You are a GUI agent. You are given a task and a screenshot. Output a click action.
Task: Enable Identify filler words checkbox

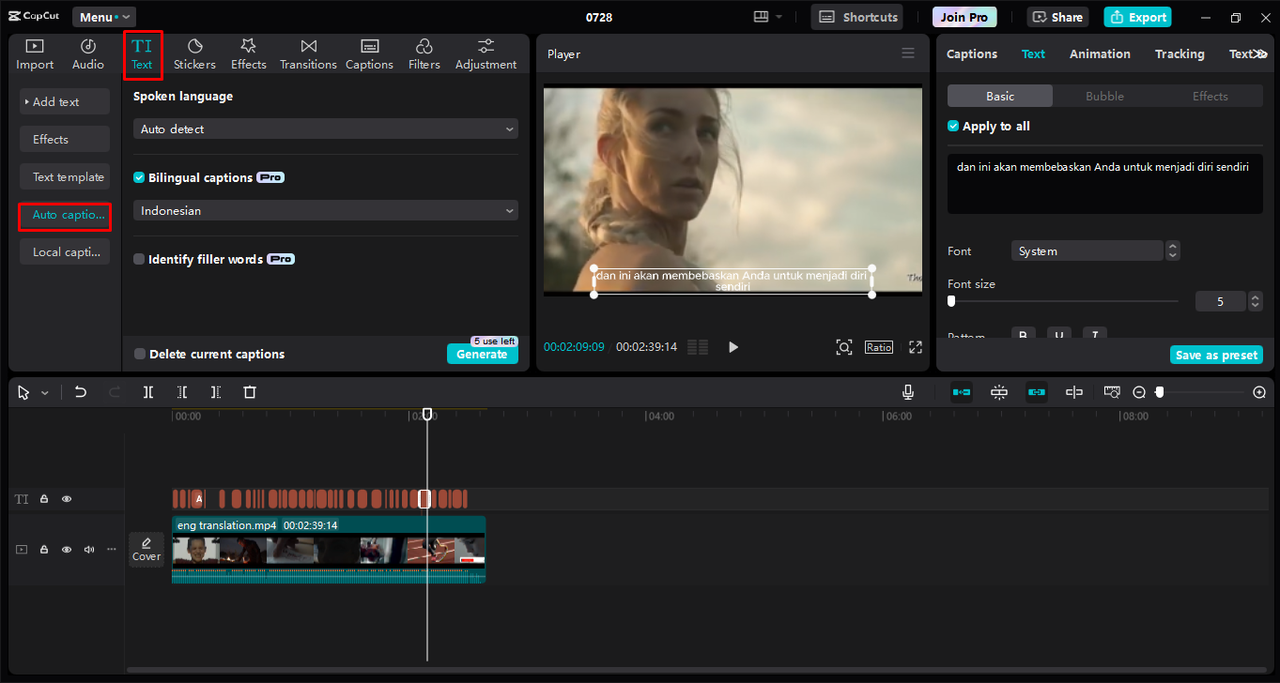[139, 259]
